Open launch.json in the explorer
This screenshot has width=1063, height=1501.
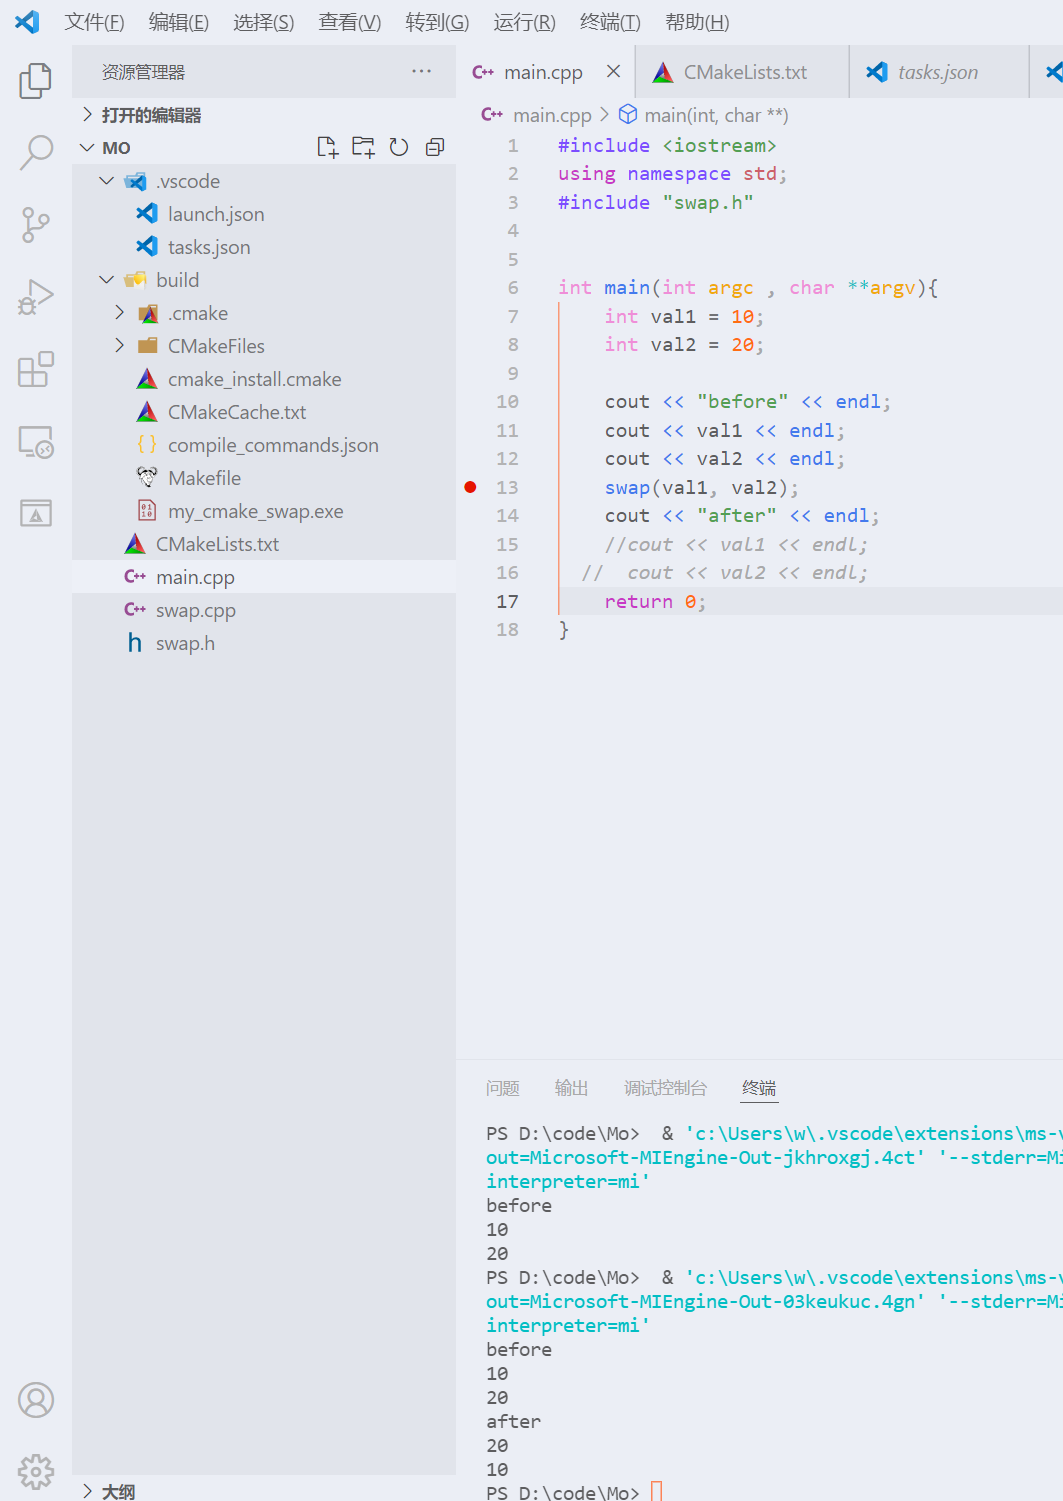tap(264, 214)
